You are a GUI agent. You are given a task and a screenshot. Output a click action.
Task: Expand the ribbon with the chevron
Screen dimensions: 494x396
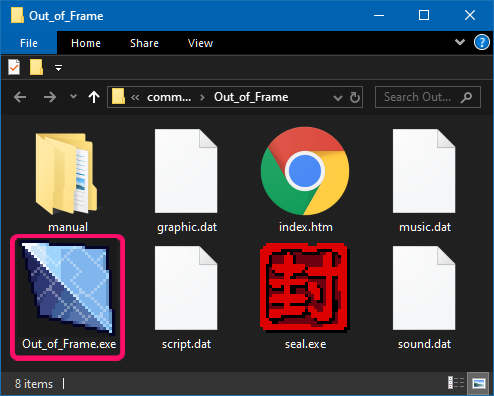pyautogui.click(x=460, y=42)
